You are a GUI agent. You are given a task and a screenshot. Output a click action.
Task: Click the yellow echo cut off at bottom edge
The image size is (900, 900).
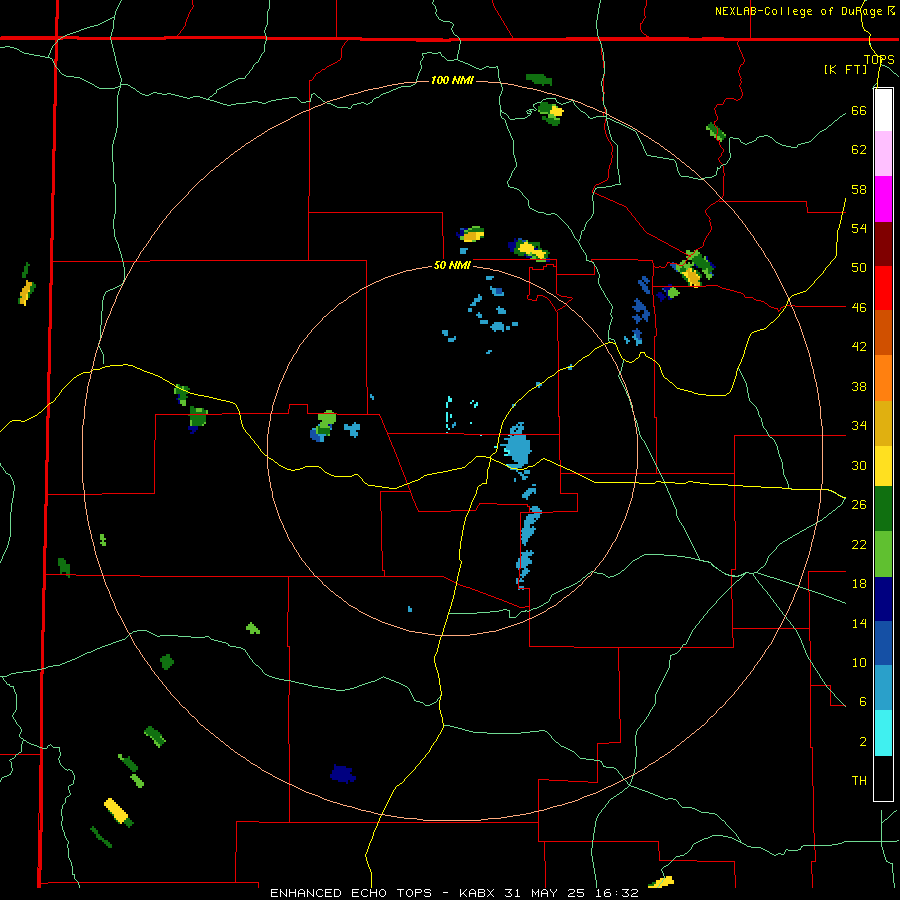coord(661,882)
